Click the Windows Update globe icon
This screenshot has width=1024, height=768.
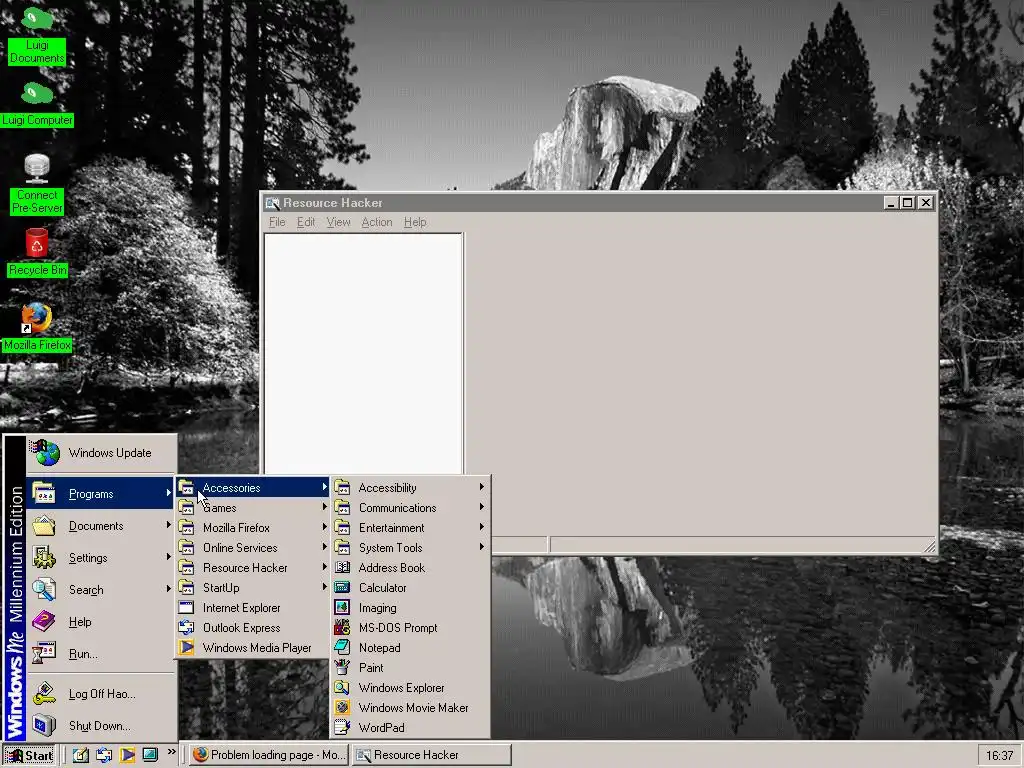[x=46, y=453]
